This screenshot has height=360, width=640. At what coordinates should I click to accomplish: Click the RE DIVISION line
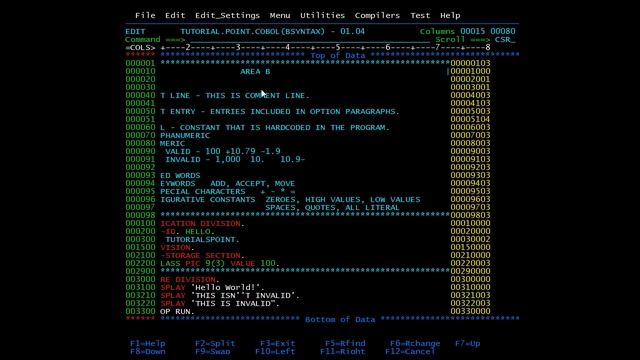190,280
